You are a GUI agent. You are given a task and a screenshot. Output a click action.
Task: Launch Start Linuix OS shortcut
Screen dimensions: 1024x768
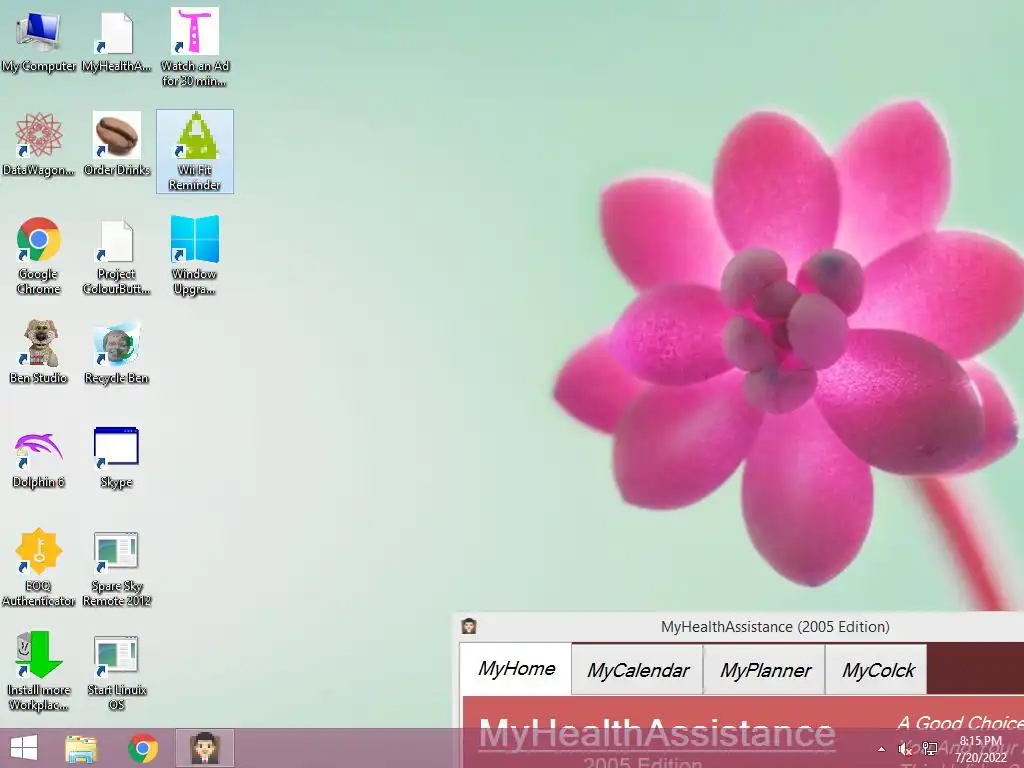[116, 671]
